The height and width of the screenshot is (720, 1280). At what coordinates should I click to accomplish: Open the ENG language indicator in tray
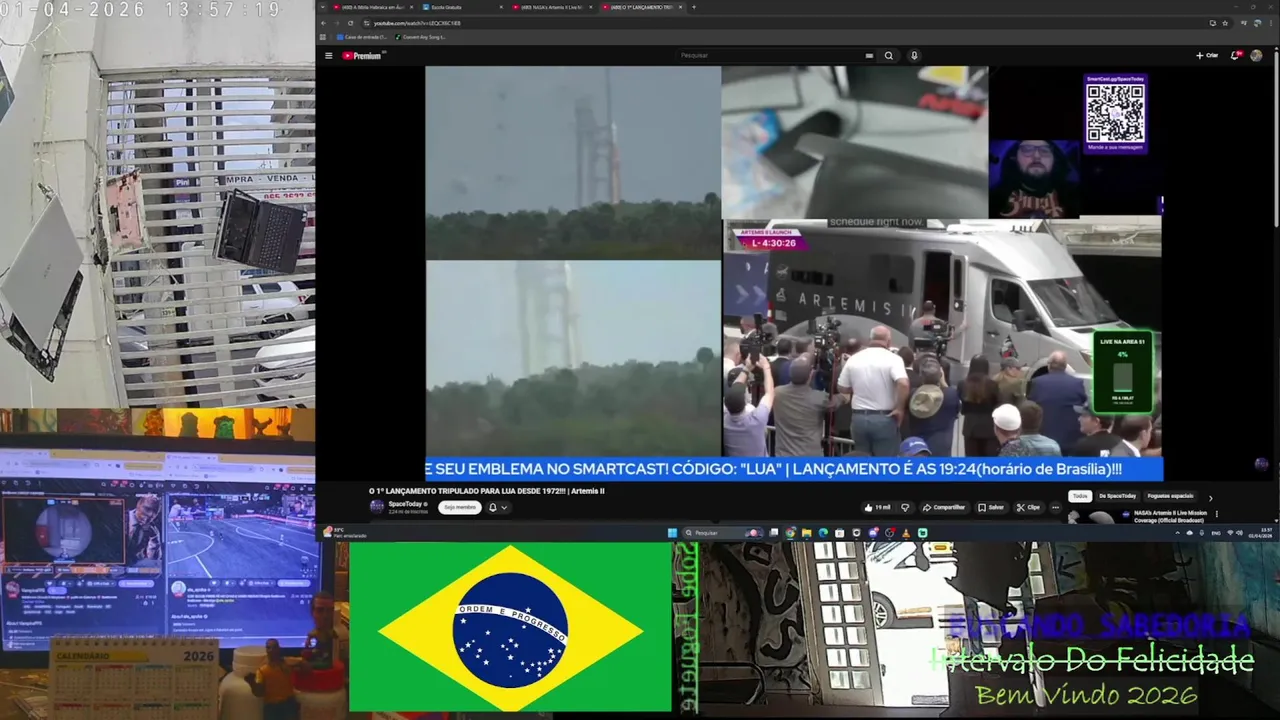[1216, 533]
